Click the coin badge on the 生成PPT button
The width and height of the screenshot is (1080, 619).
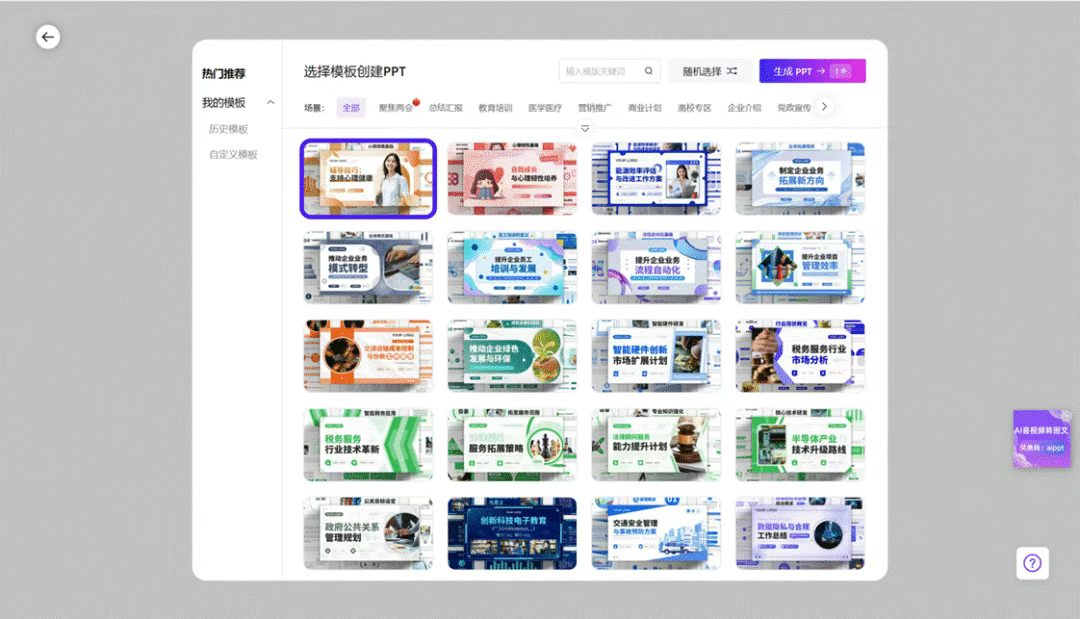pyautogui.click(x=843, y=71)
